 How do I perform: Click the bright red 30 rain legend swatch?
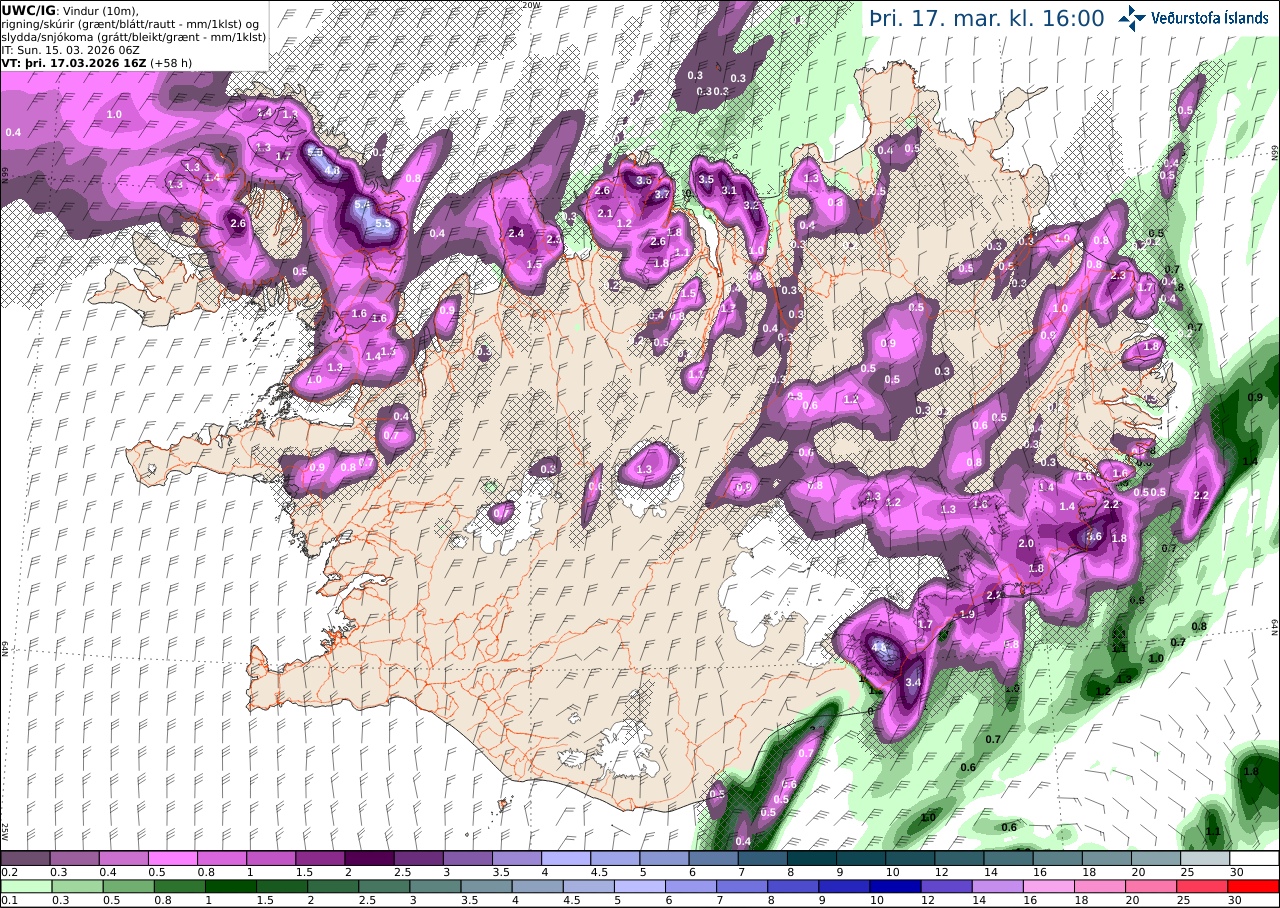(x=1254, y=886)
